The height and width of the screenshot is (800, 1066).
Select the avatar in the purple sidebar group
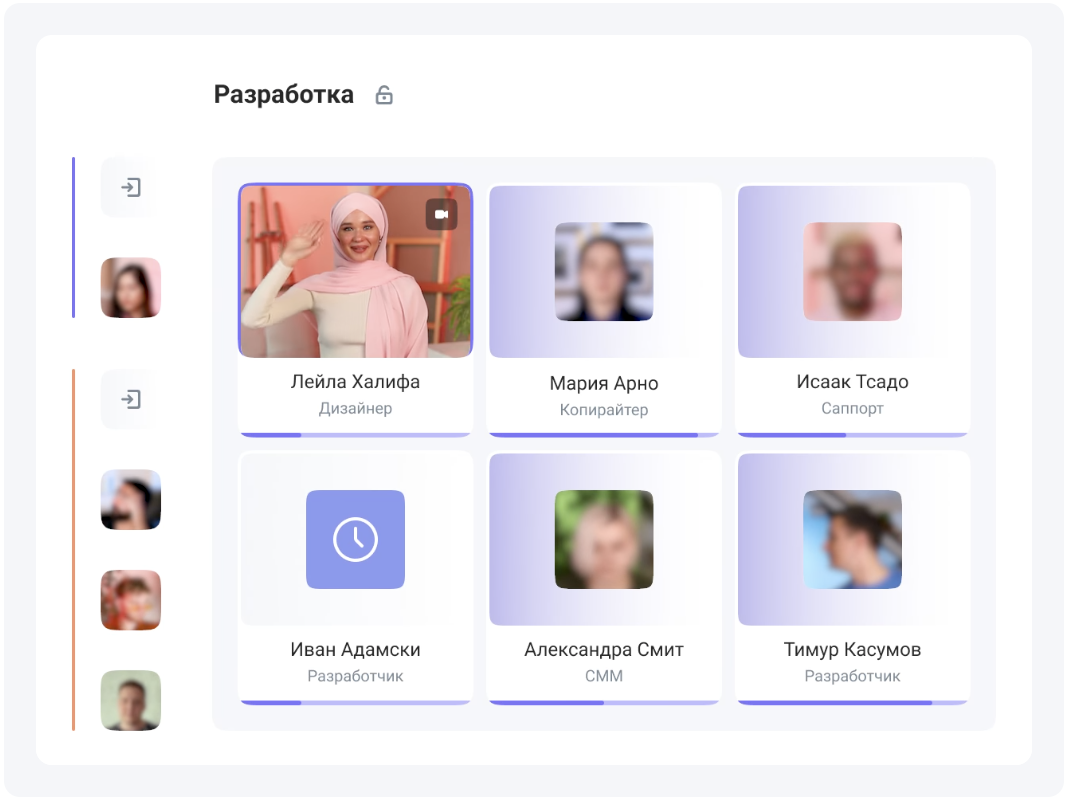click(131, 288)
